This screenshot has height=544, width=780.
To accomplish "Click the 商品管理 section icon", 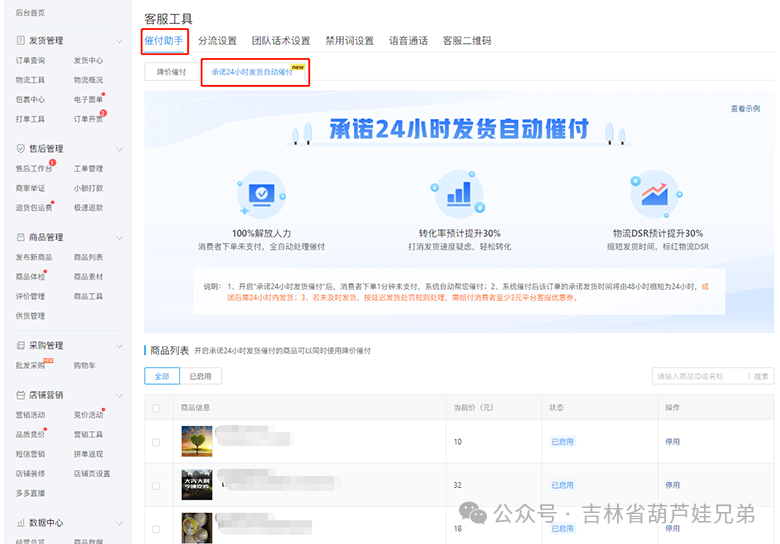I will 20,237.
